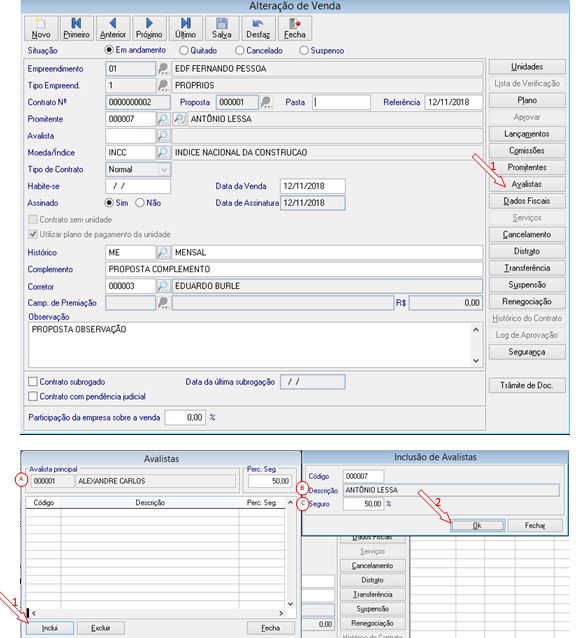Click Código field in Inclusão de Avalistas
Screen dimensions: 576x638
coord(363,476)
